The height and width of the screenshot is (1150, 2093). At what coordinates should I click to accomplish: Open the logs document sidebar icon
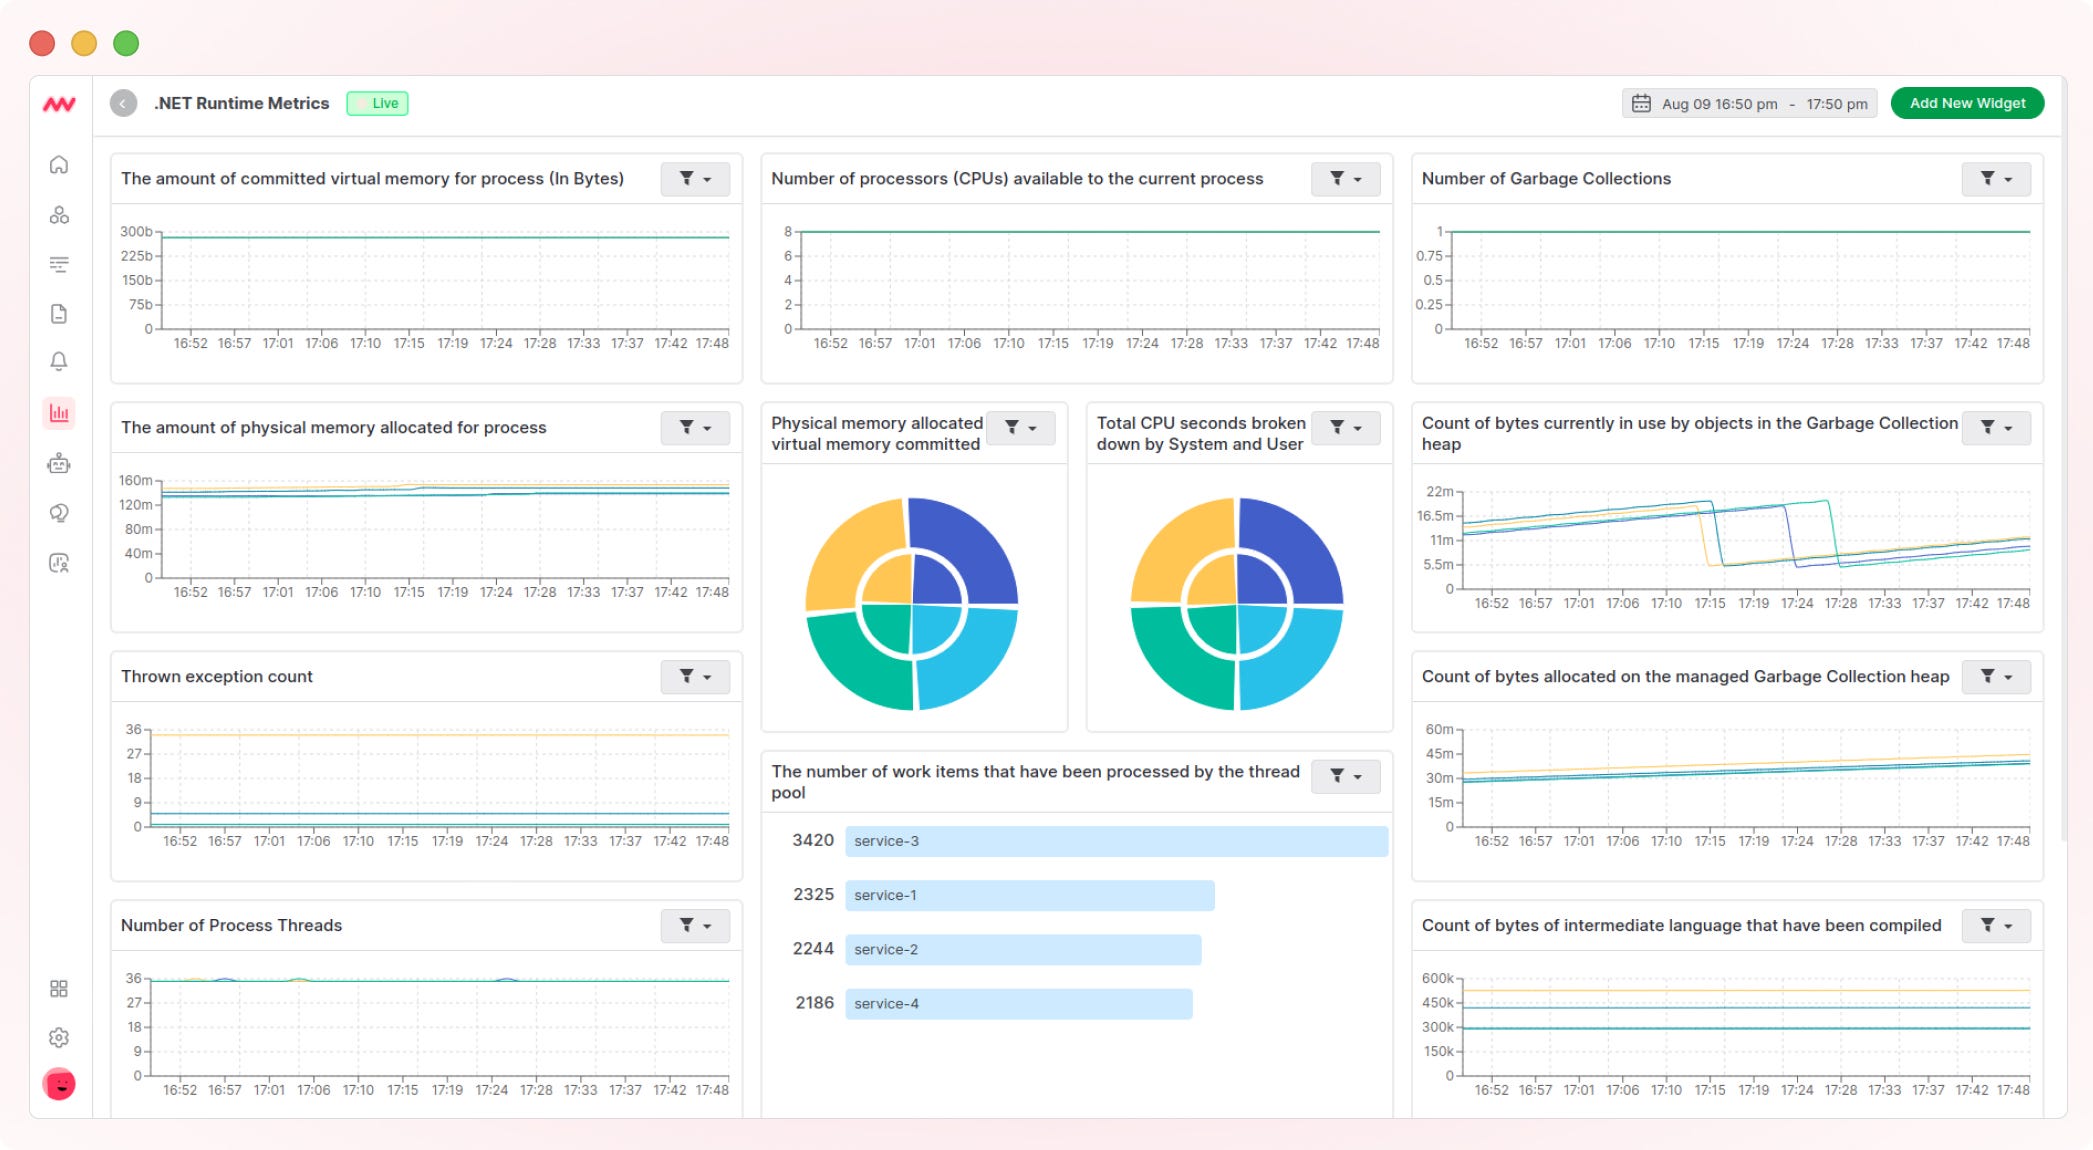point(59,314)
